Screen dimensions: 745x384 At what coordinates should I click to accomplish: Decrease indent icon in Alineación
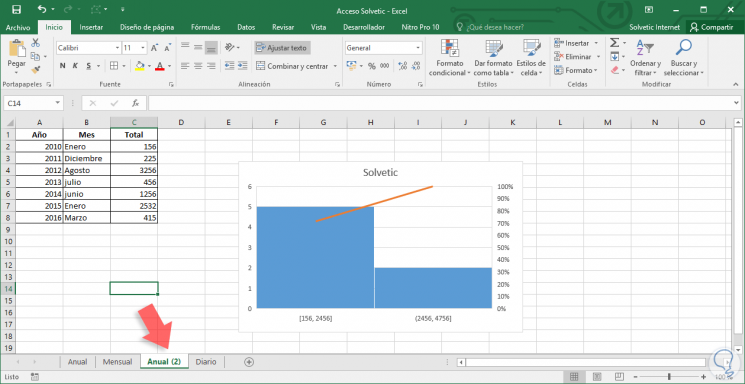pos(229,66)
